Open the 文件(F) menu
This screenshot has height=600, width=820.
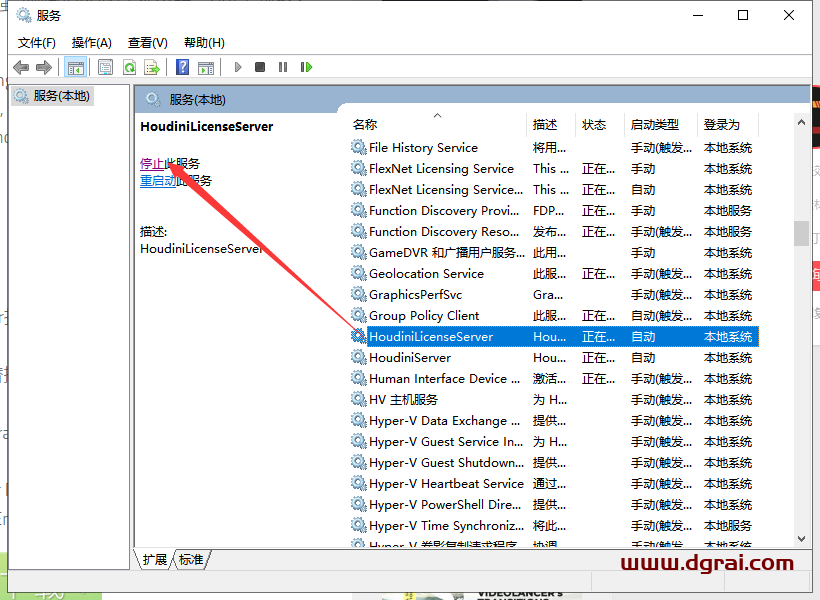[x=37, y=43]
